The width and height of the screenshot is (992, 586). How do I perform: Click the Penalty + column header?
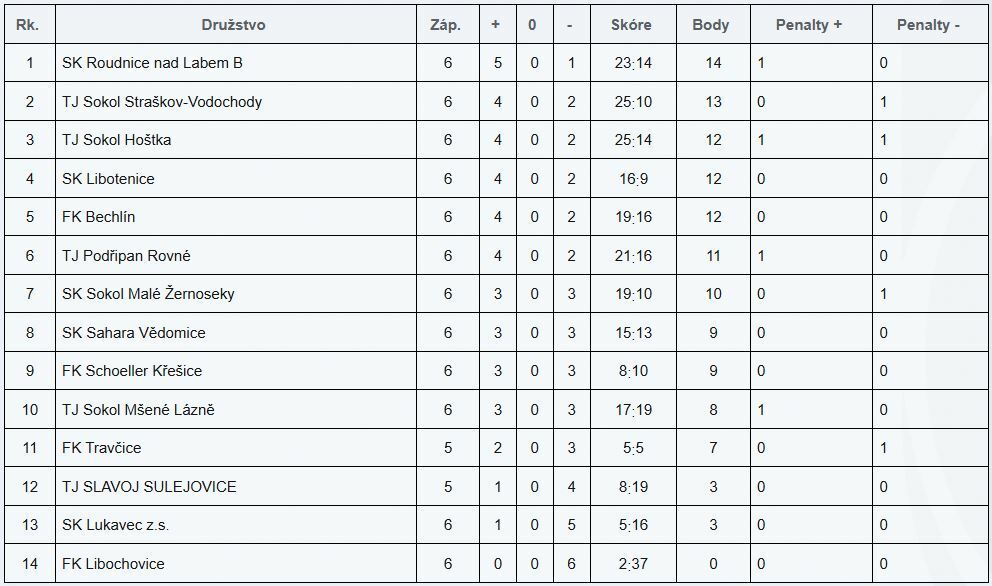click(809, 25)
